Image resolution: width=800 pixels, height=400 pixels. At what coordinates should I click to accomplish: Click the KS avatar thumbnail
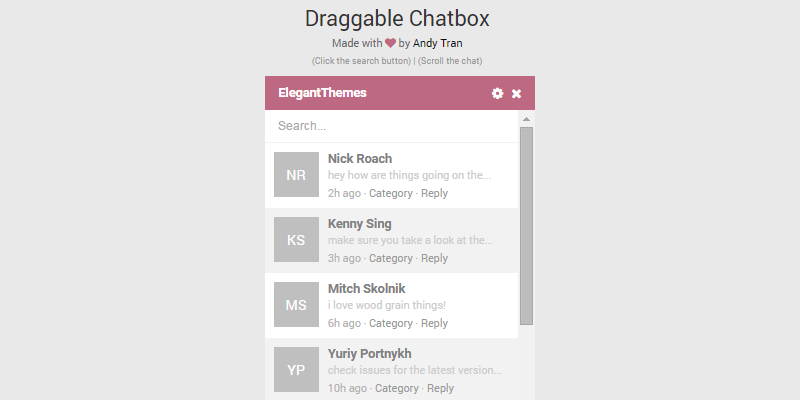point(296,240)
